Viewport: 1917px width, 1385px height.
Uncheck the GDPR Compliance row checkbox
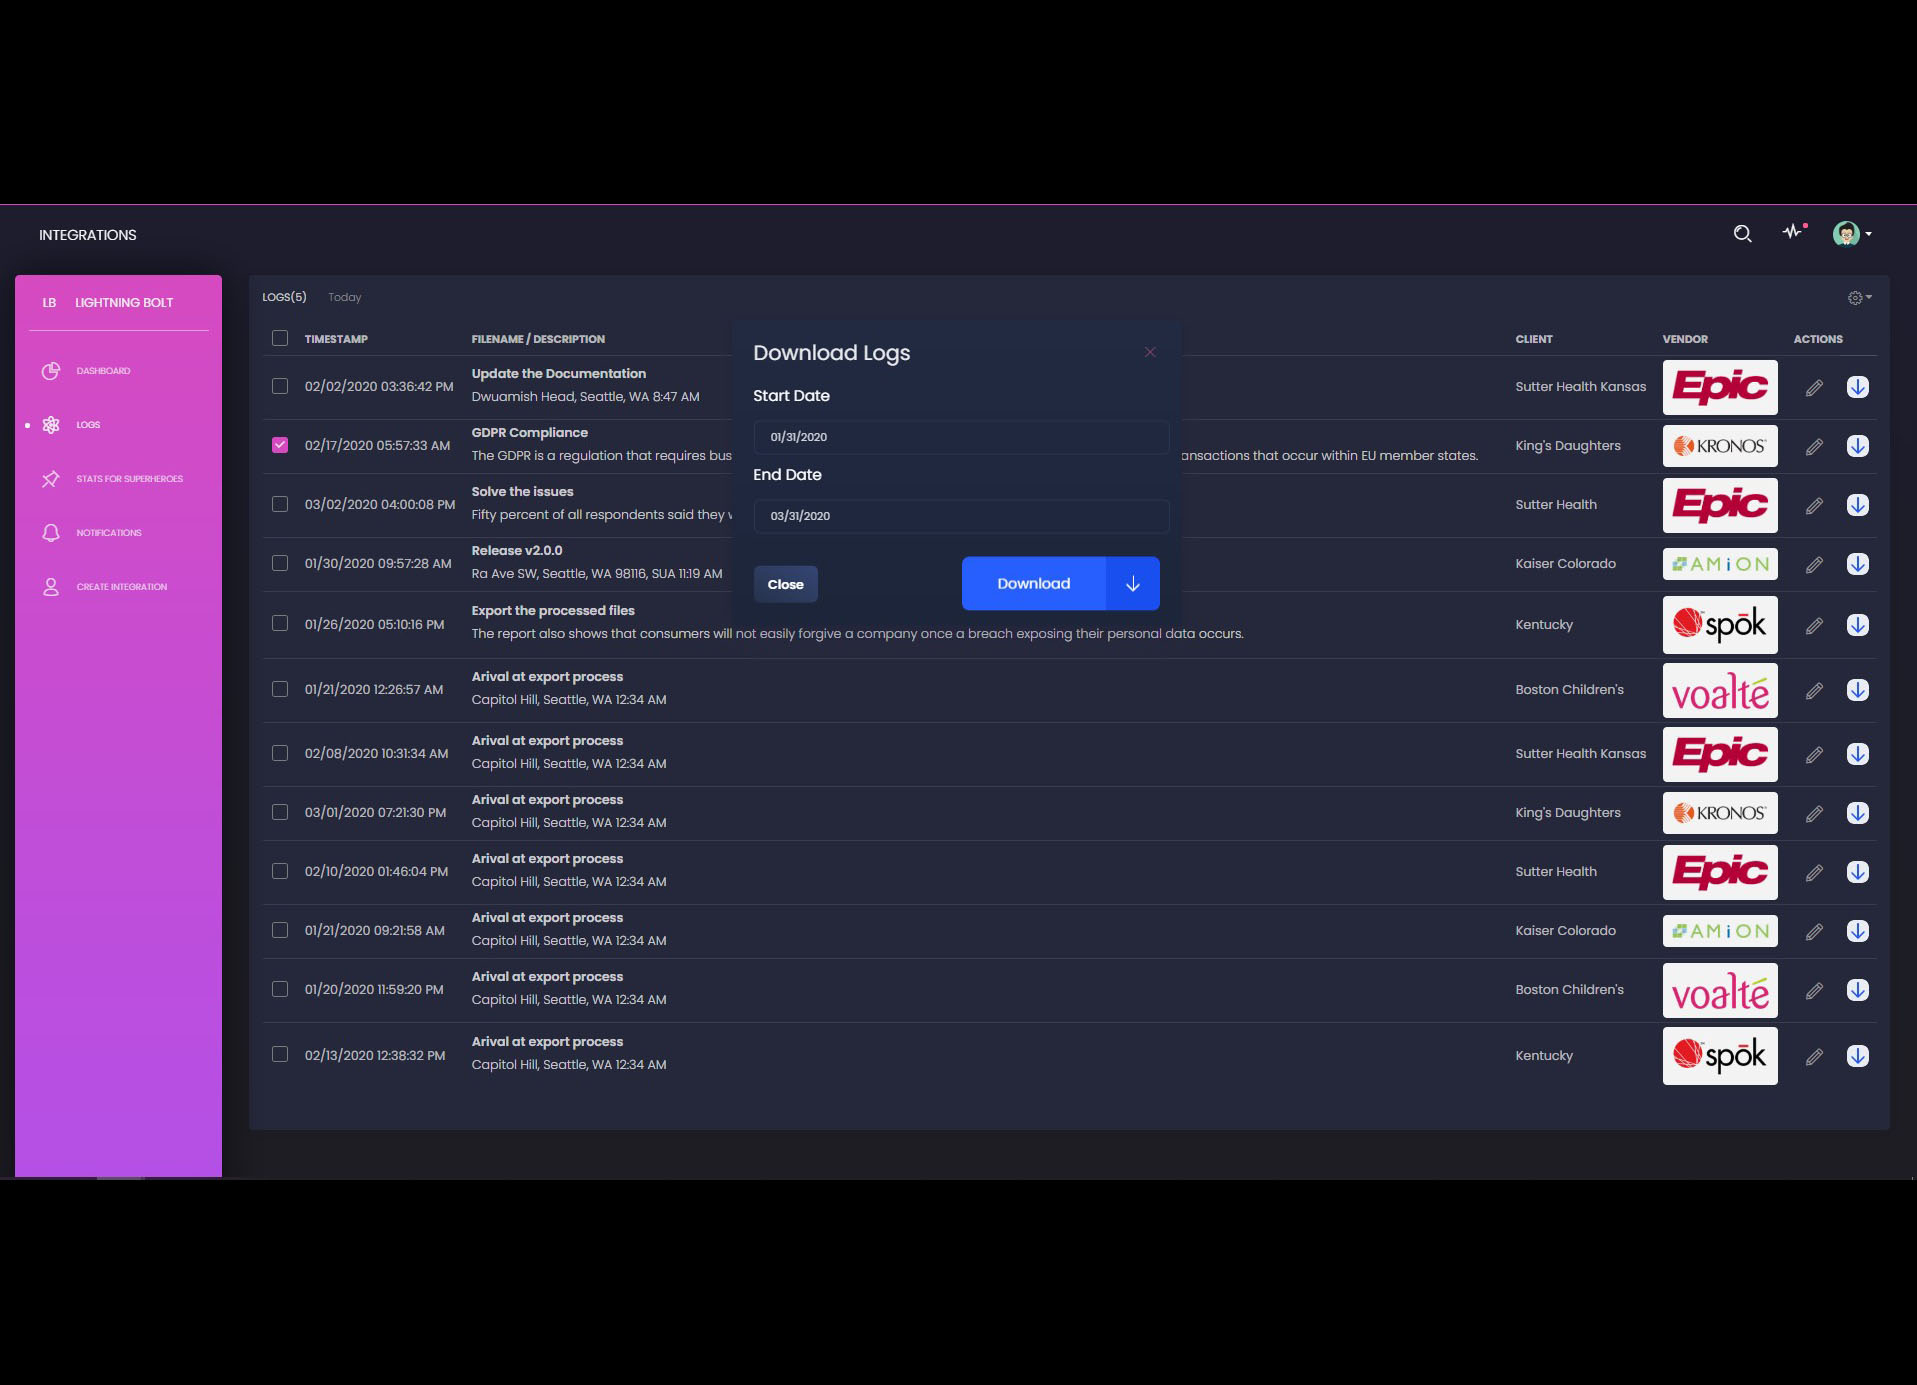[280, 445]
